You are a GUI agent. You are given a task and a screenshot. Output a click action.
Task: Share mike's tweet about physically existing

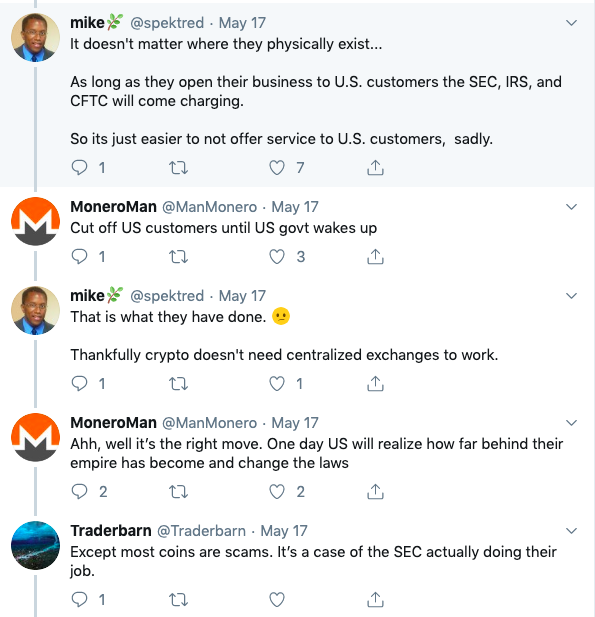coord(375,168)
